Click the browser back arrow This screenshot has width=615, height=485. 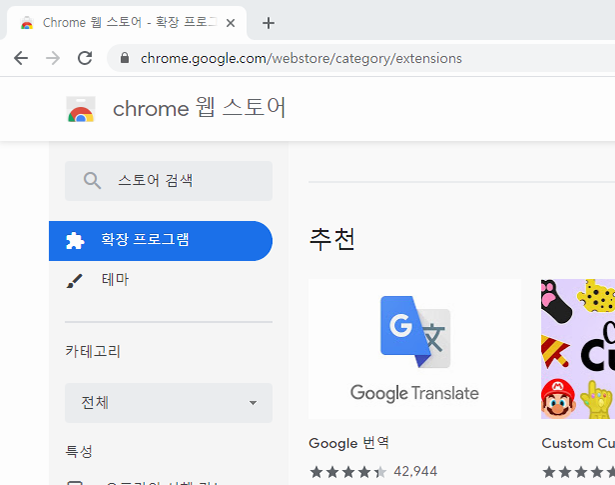(21, 58)
